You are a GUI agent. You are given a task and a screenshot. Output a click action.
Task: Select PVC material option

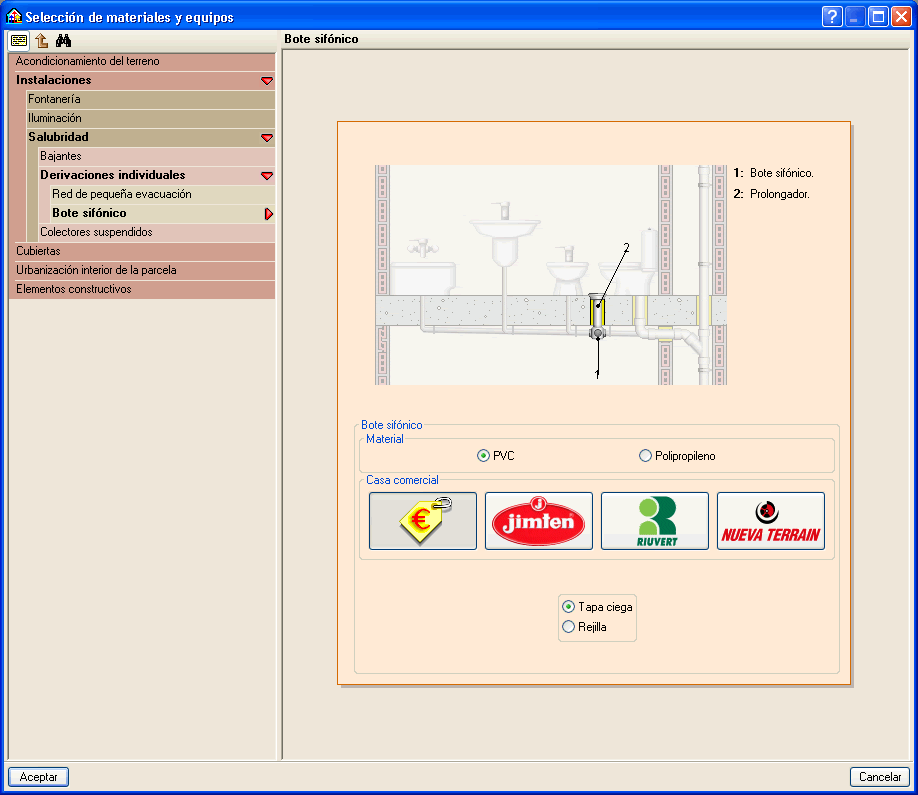click(x=496, y=455)
